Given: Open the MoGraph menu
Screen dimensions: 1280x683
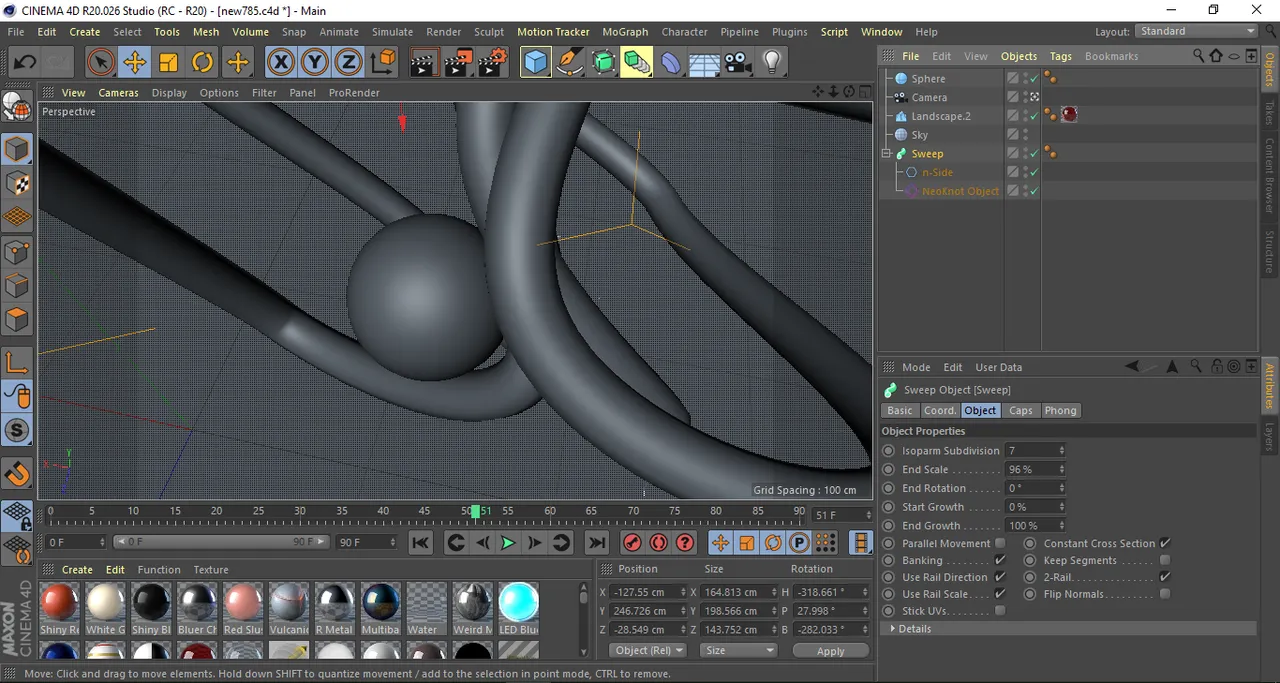Looking at the screenshot, I should coord(625,32).
